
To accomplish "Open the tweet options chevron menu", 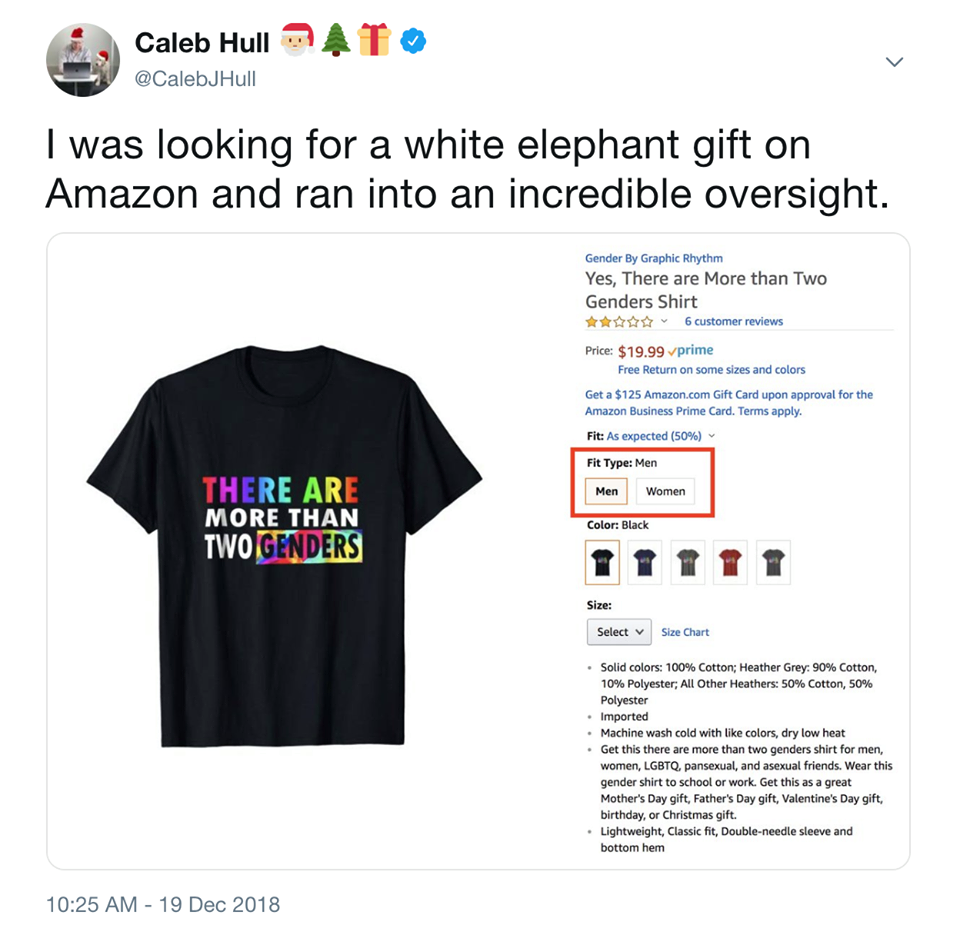I will (894, 62).
